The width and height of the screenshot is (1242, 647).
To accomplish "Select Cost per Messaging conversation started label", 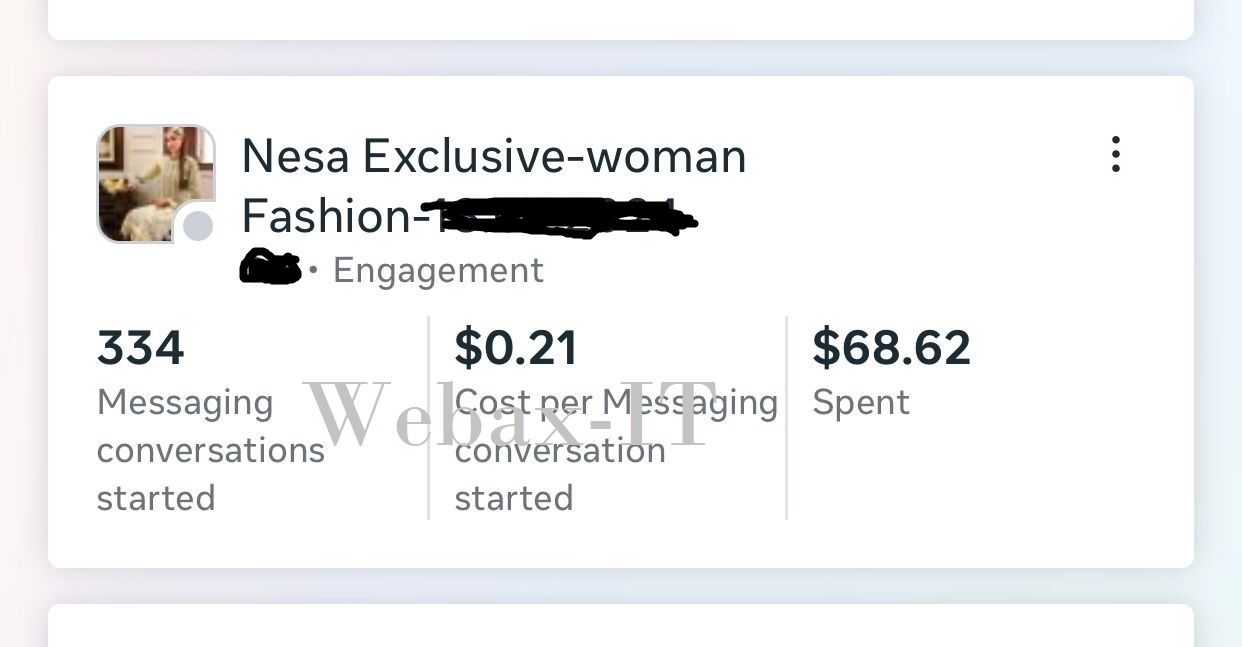I will [616, 450].
